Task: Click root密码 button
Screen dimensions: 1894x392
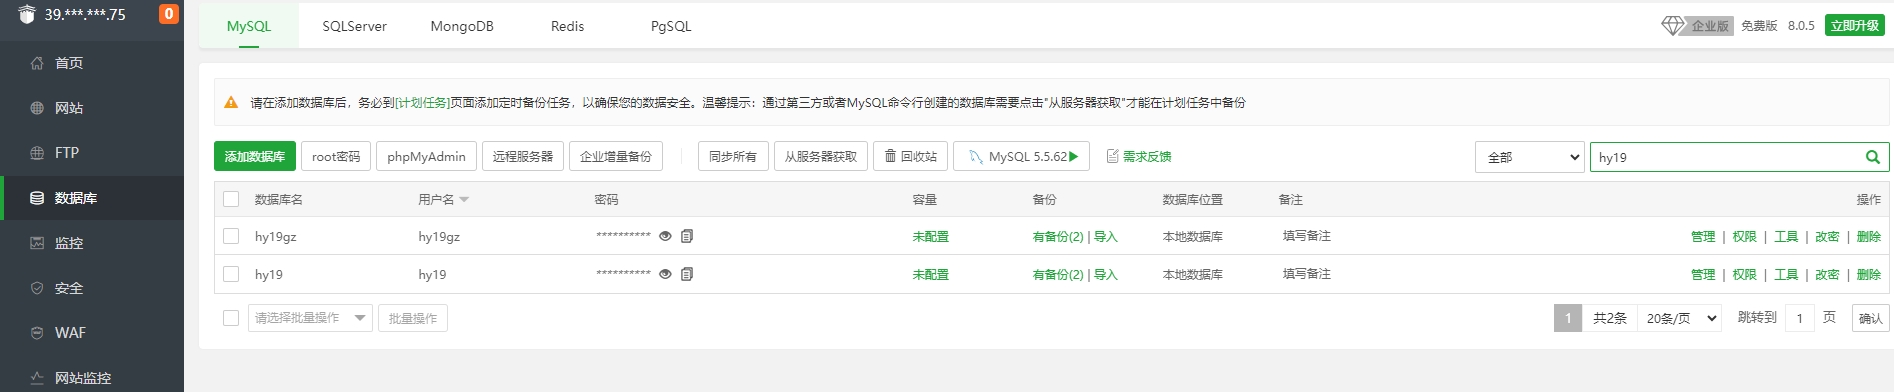Action: [336, 157]
